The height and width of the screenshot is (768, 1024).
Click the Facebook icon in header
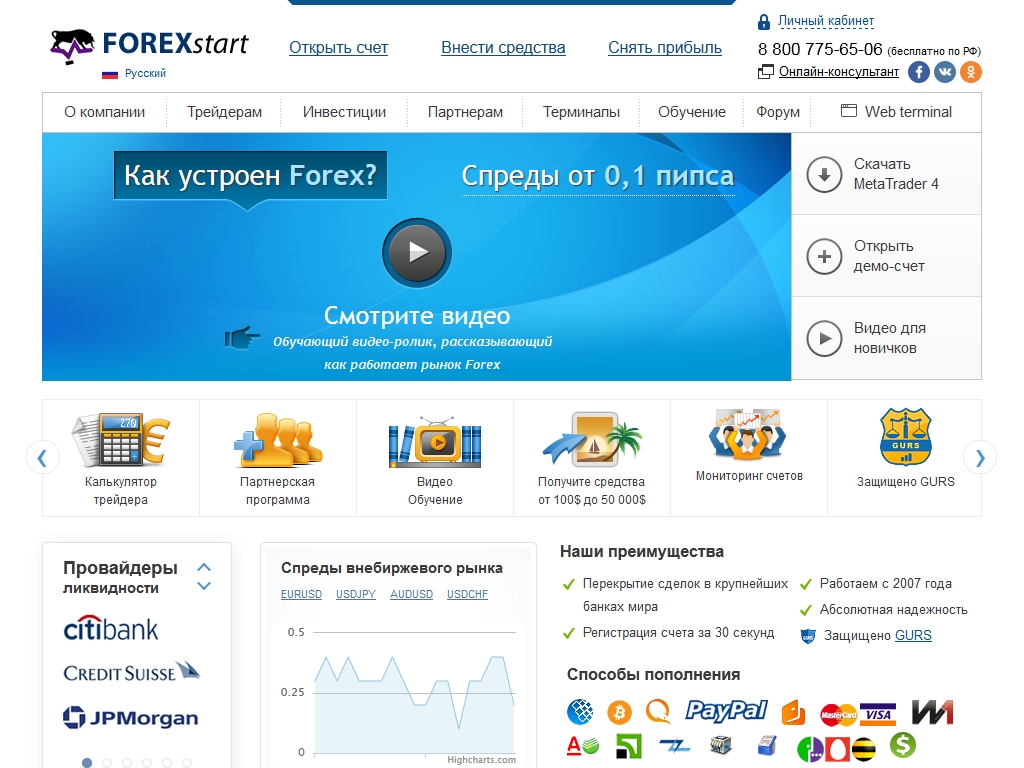pyautogui.click(x=919, y=72)
